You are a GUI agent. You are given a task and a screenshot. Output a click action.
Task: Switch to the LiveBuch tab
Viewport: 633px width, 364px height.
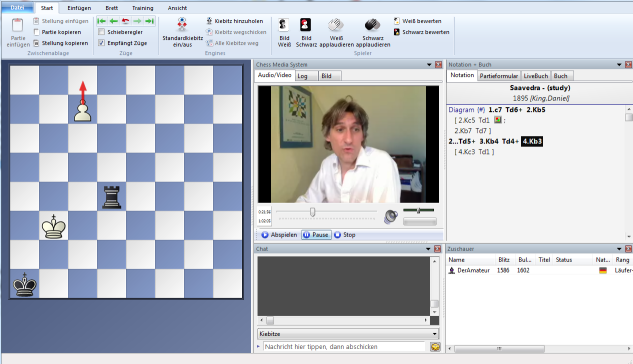coord(536,76)
